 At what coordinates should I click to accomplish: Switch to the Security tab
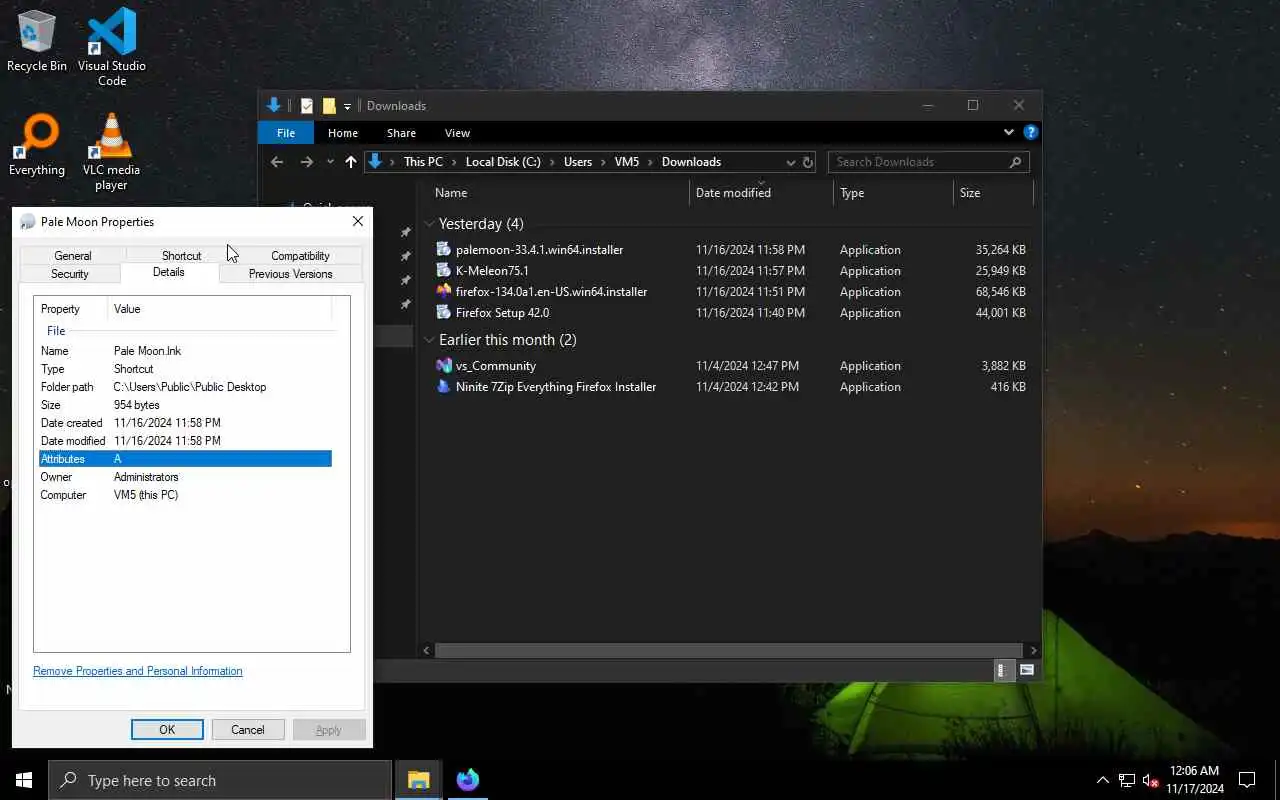pyautogui.click(x=70, y=274)
